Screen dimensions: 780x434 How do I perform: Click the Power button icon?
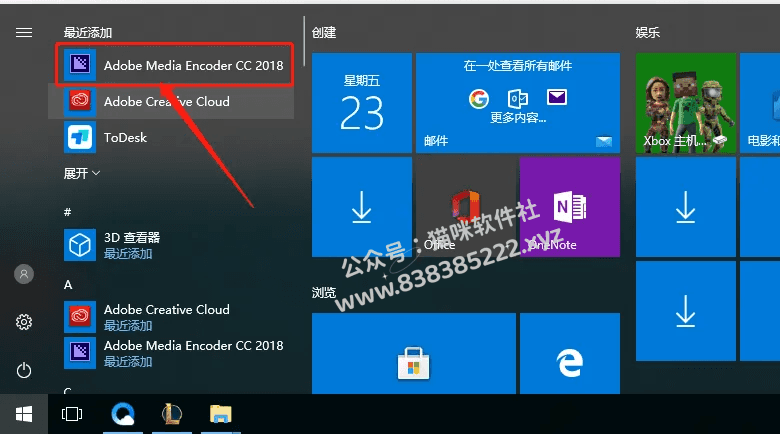[24, 370]
